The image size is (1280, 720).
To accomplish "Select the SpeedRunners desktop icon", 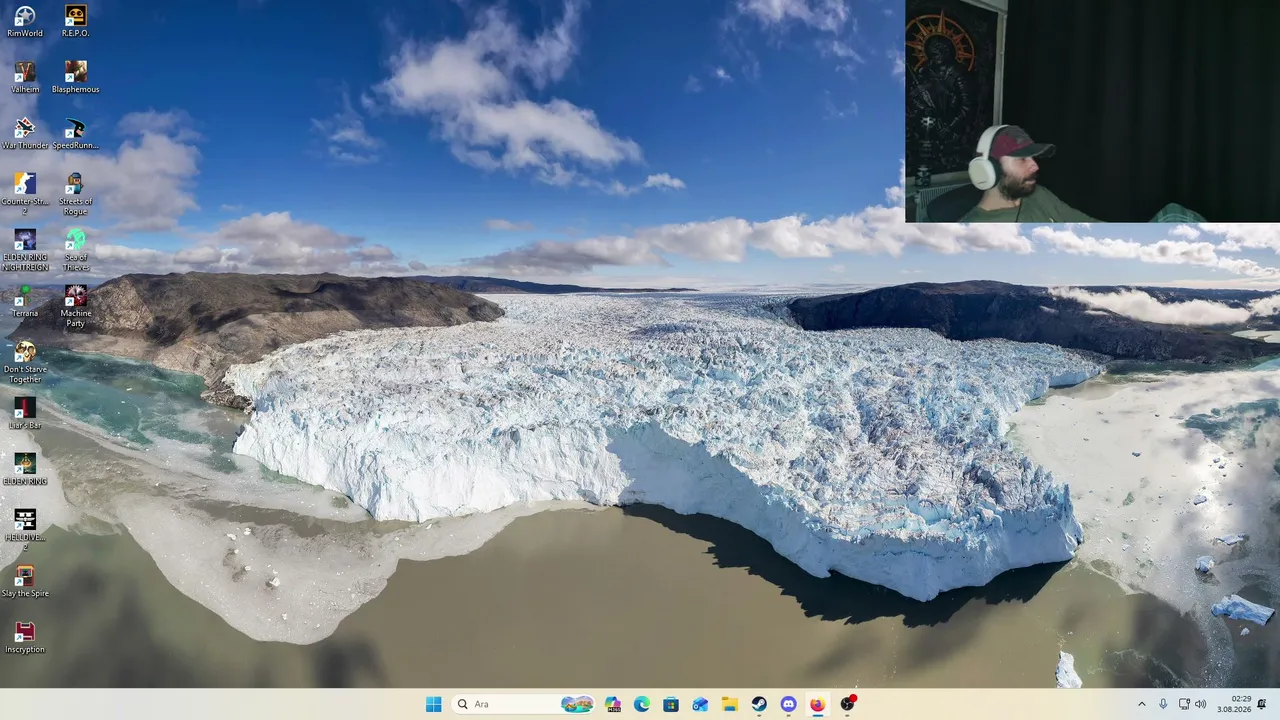I will coord(76,133).
